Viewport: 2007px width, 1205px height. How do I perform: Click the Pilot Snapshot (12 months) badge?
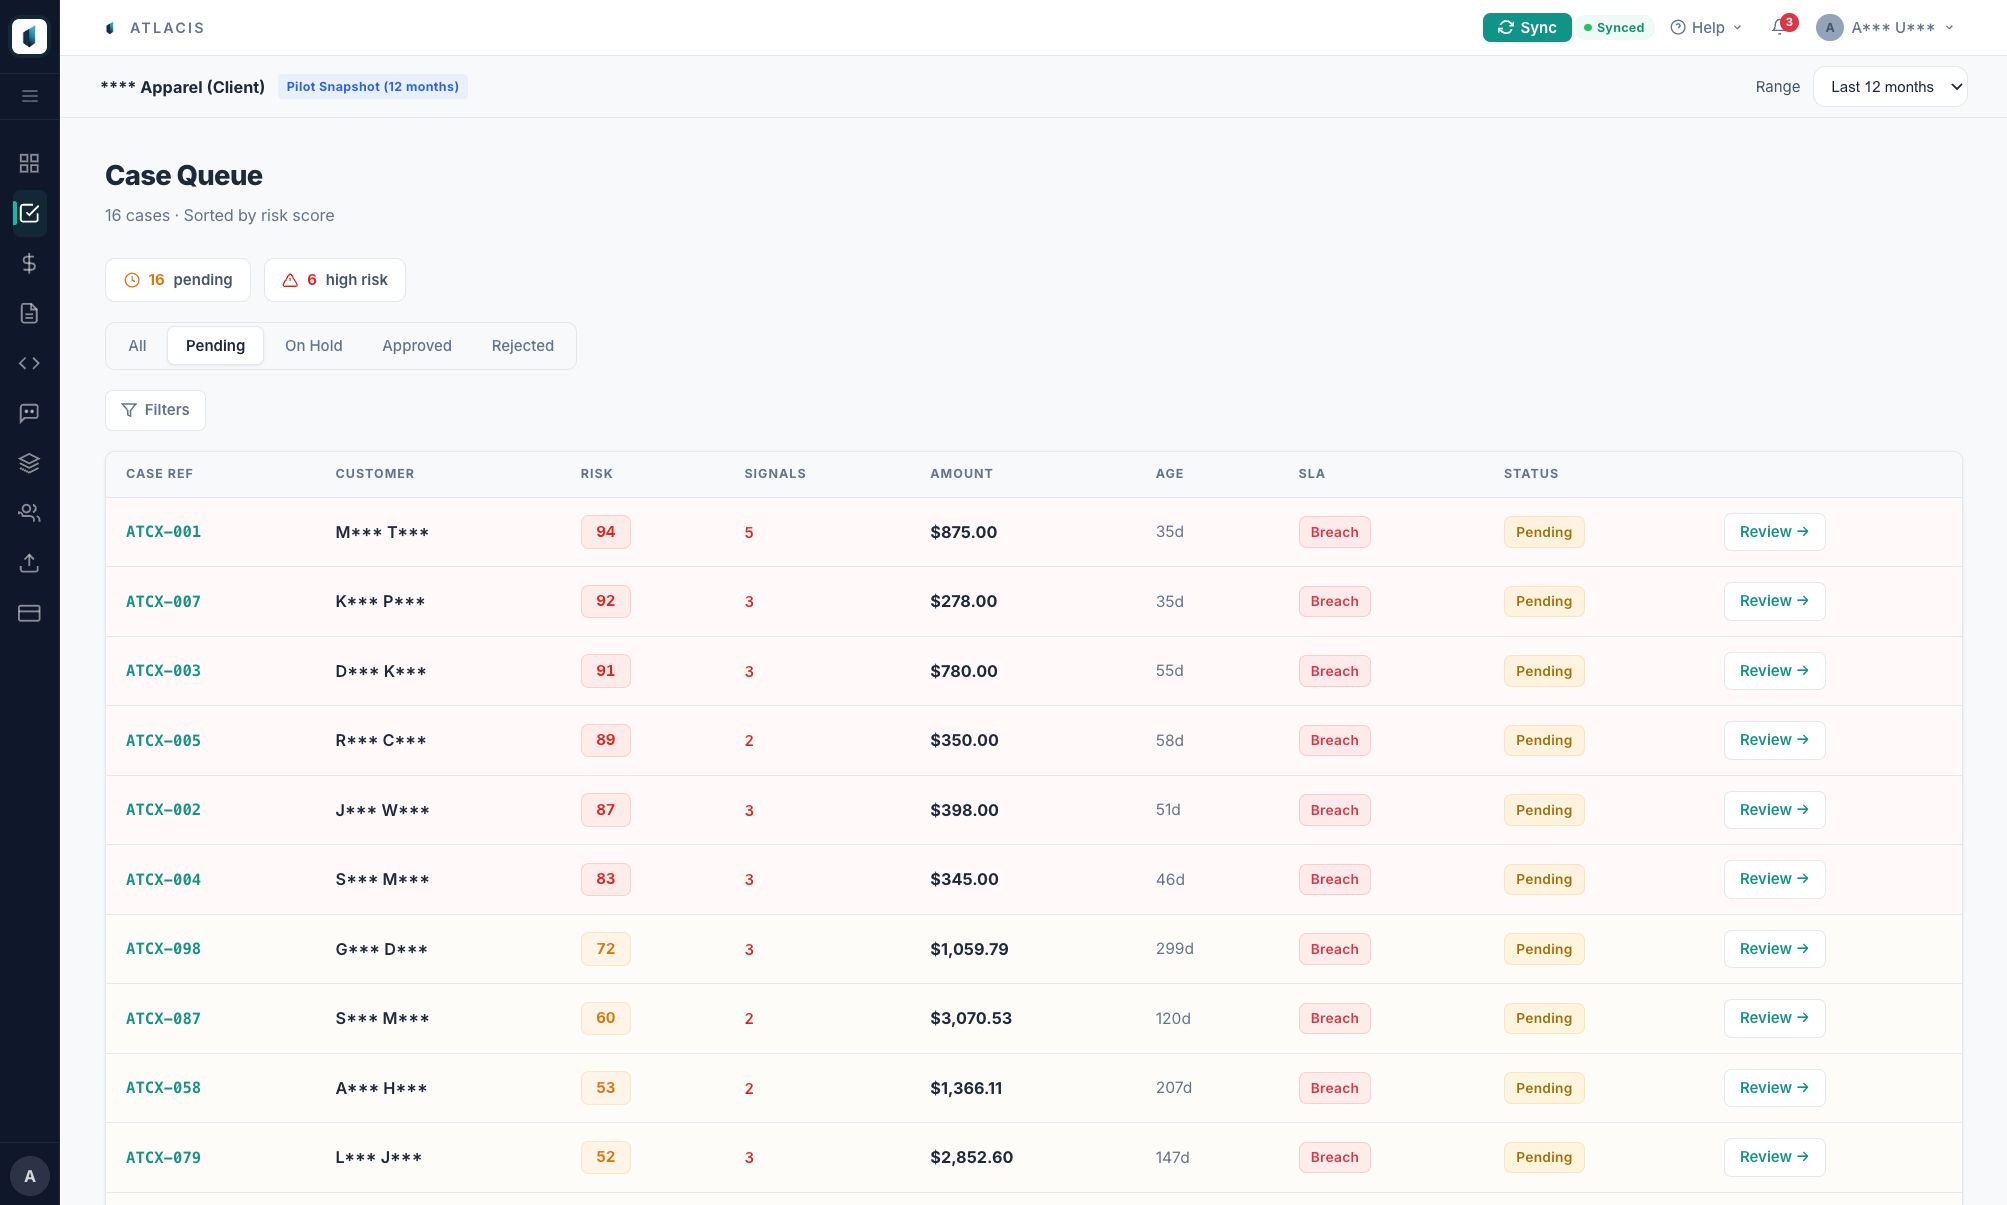(x=373, y=87)
